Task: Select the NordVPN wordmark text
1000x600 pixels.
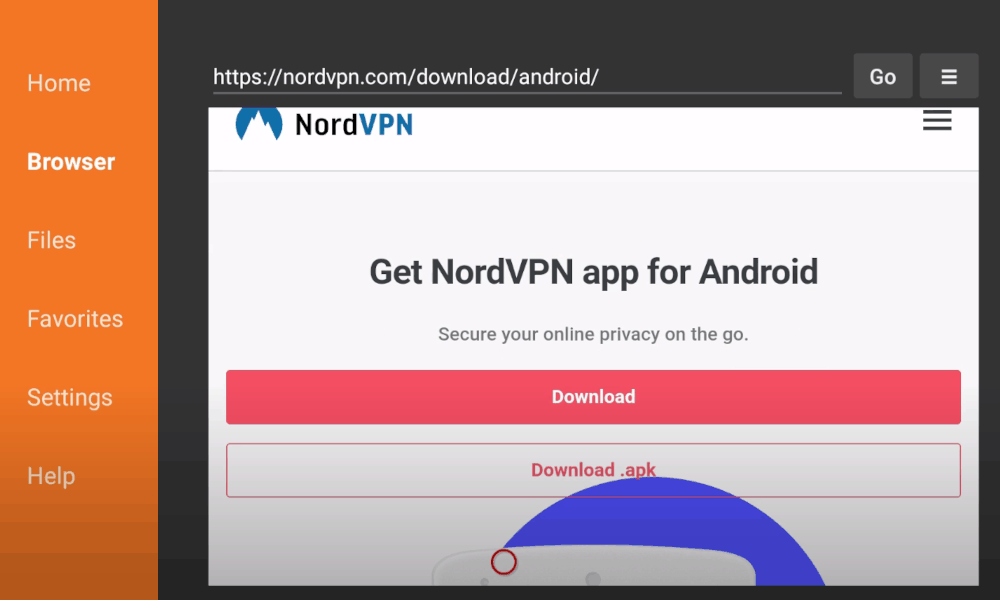Action: coord(354,124)
